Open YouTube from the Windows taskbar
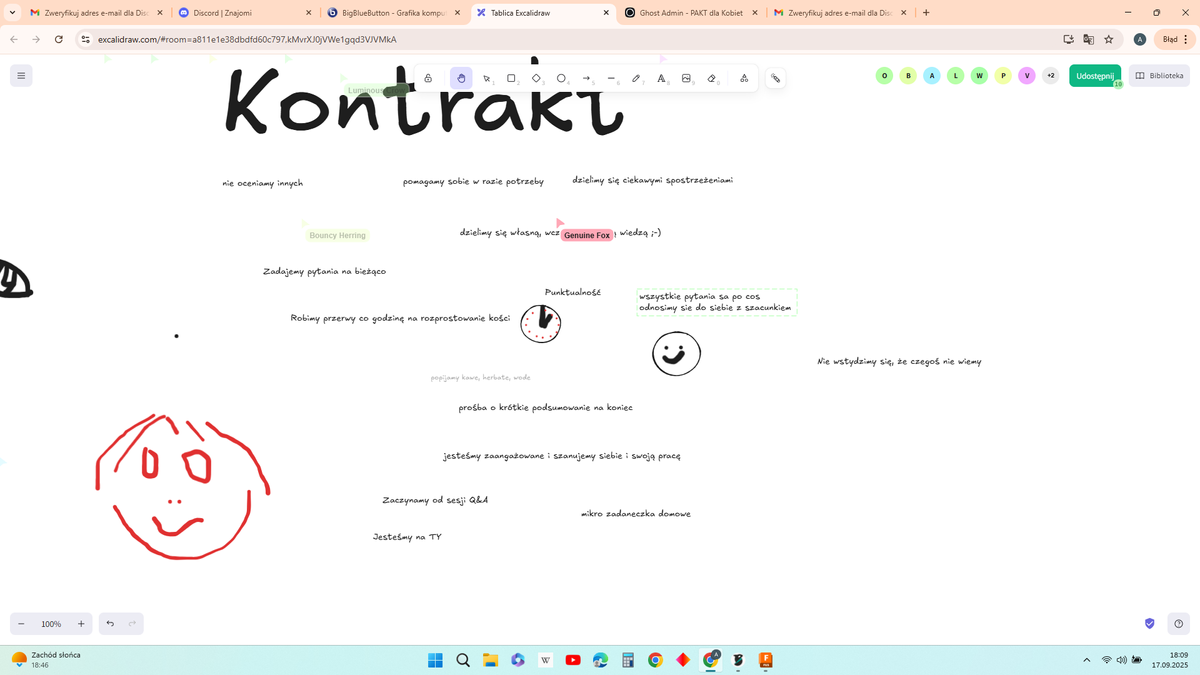This screenshot has width=1200, height=675. [x=573, y=660]
